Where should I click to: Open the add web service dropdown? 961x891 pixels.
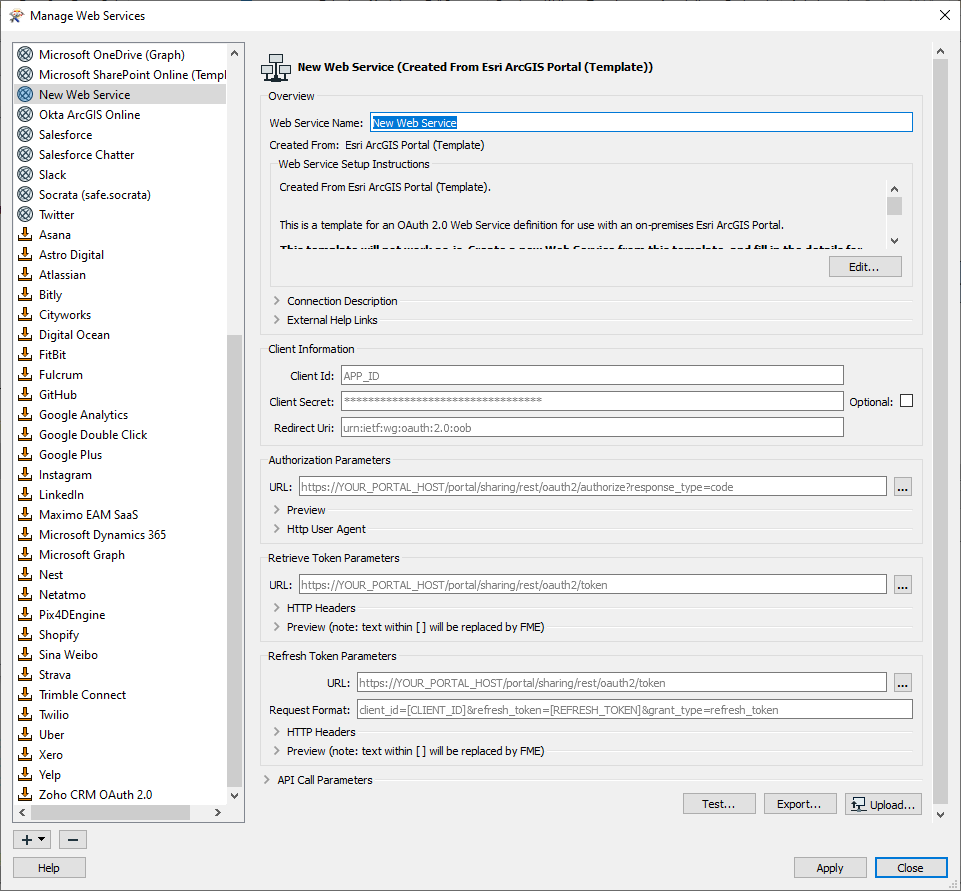coord(32,839)
